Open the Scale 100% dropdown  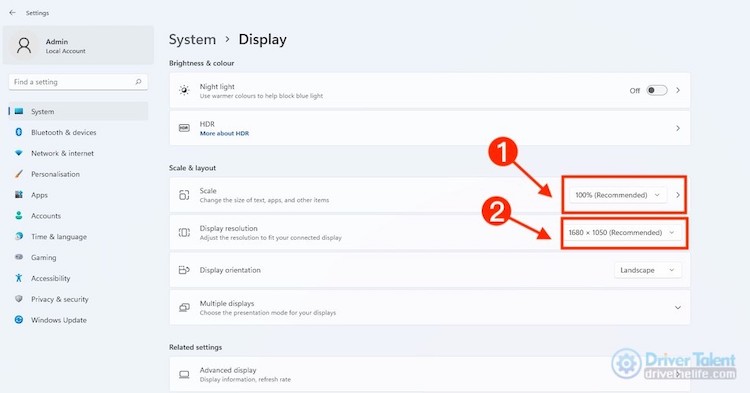pyautogui.click(x=618, y=195)
